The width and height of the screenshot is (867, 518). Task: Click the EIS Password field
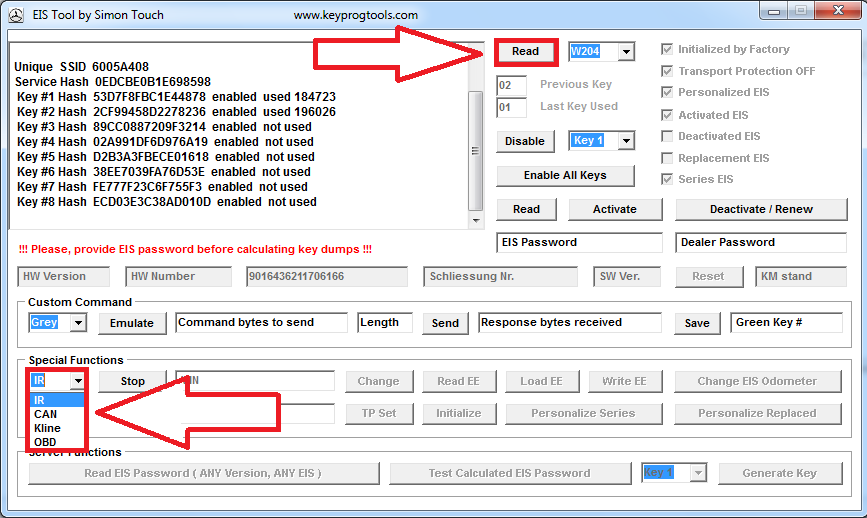click(x=579, y=243)
